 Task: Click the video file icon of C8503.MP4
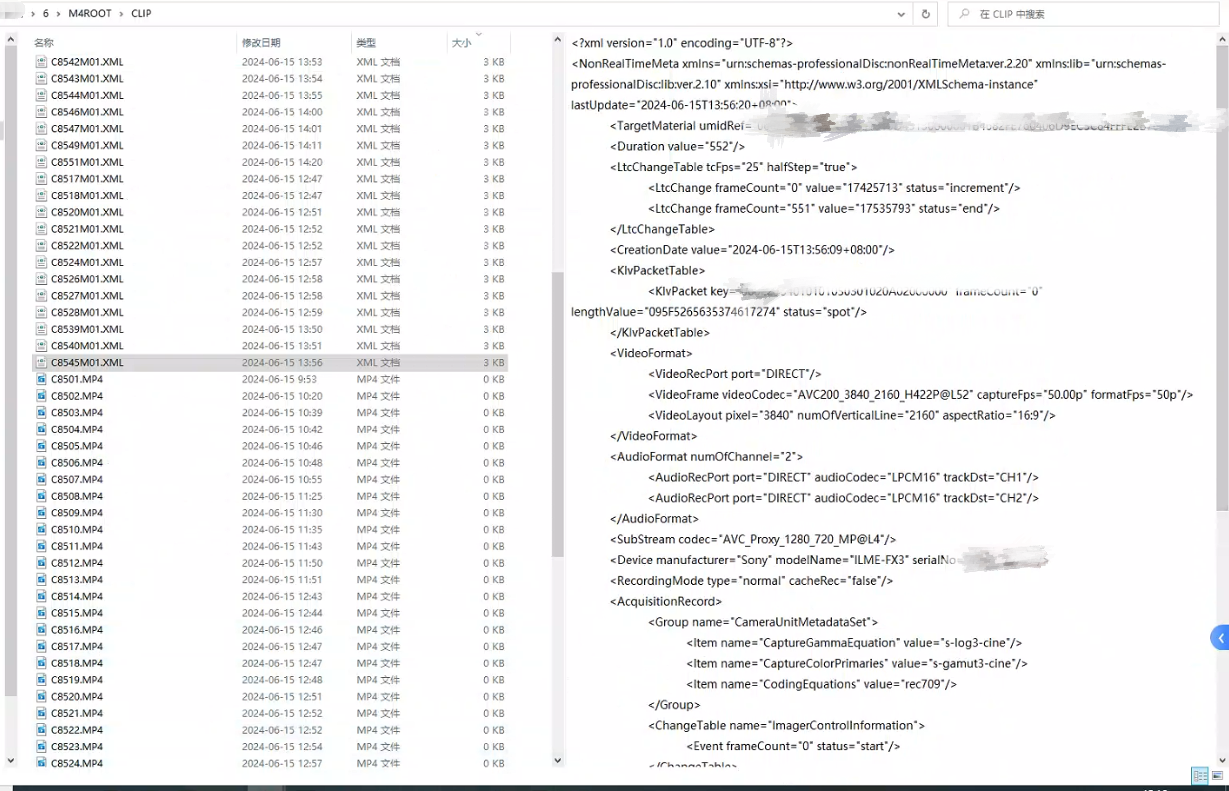point(42,413)
